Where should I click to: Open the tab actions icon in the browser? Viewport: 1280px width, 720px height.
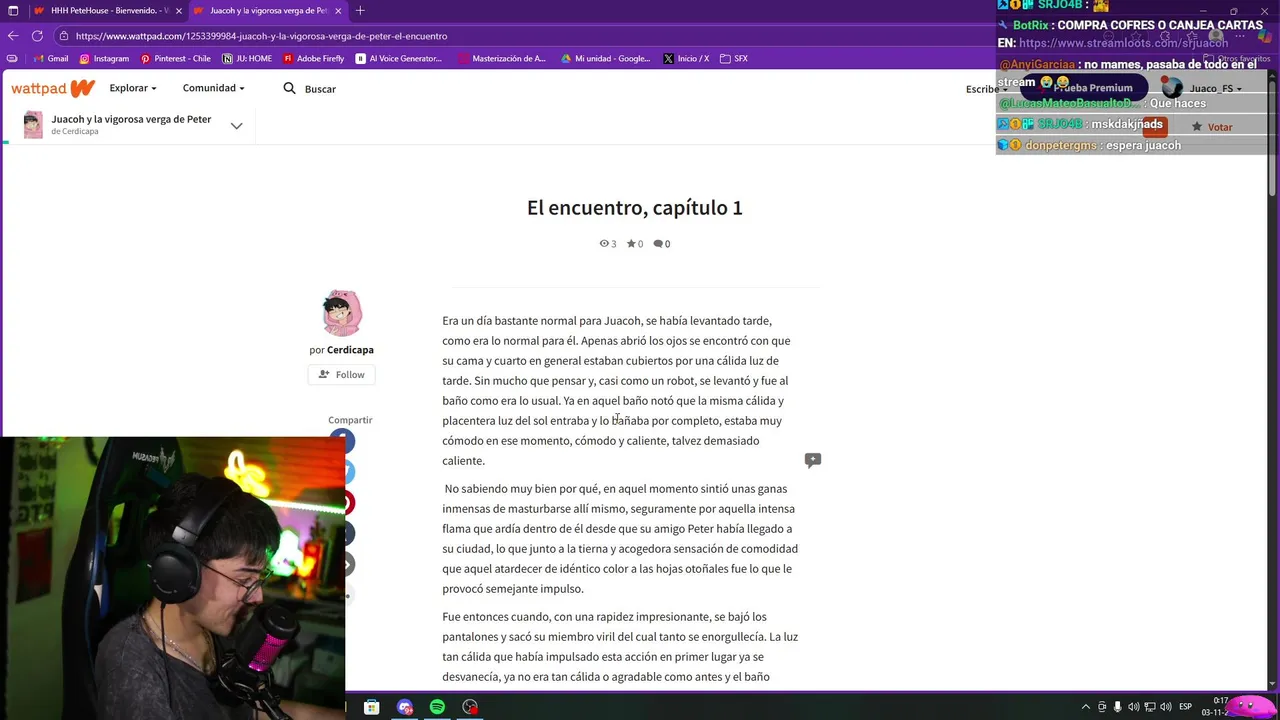point(13,11)
